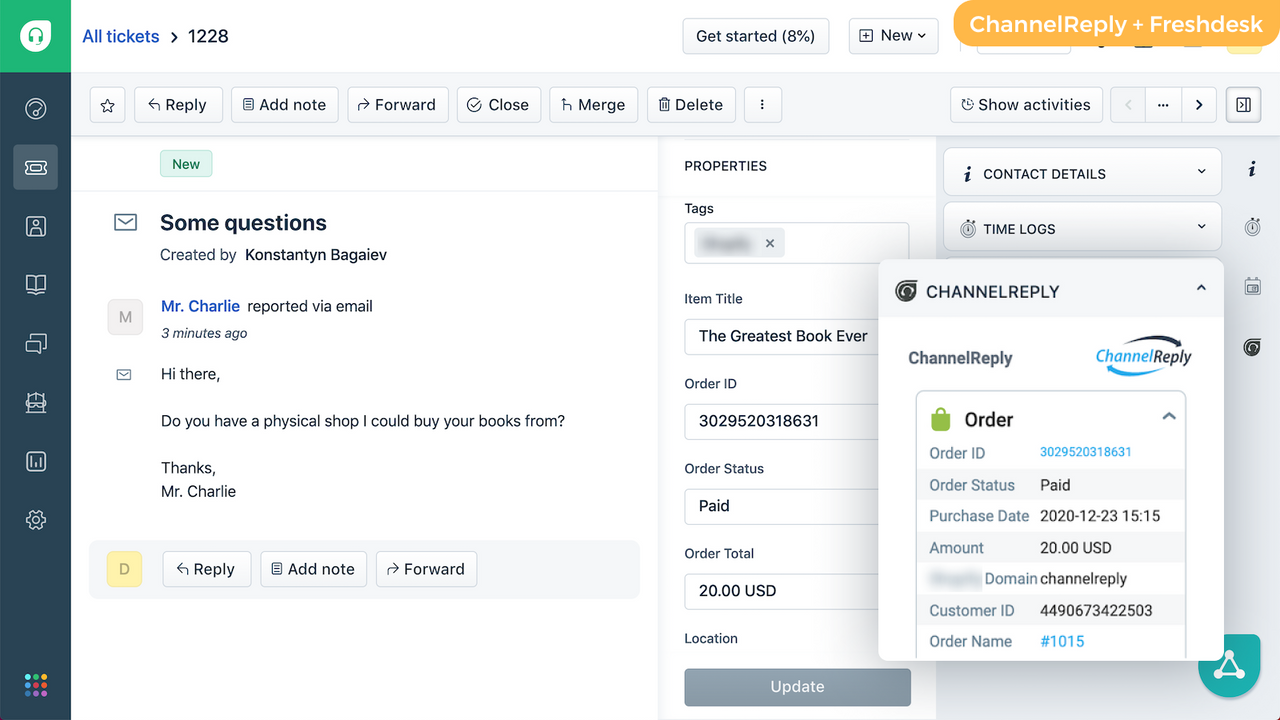The height and width of the screenshot is (720, 1280).
Task: Show Time Logs via the stopwatch icon
Action: coord(1252,227)
